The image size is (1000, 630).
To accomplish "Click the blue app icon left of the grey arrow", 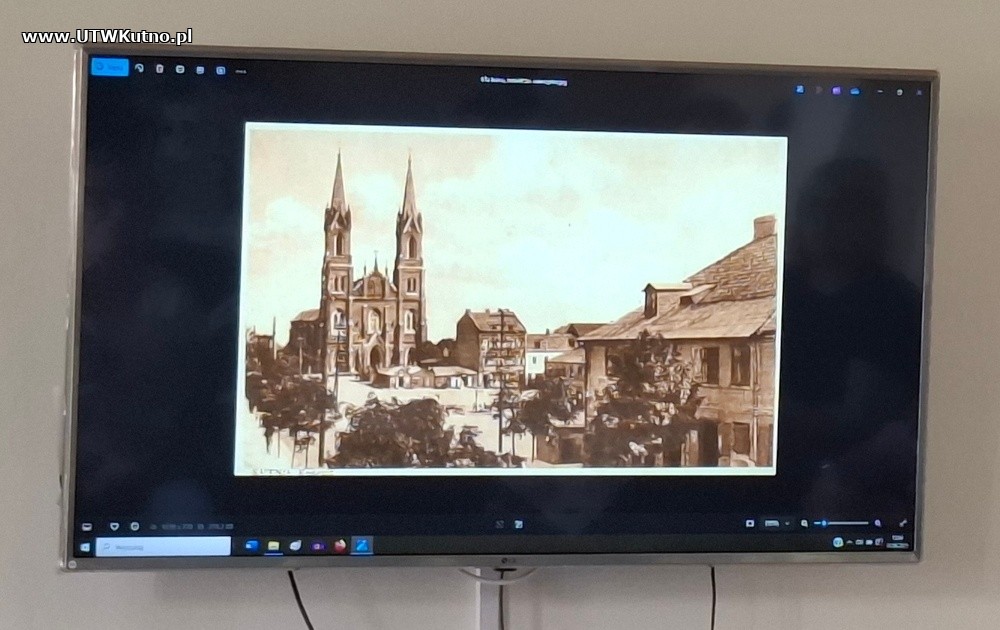I will 800,90.
